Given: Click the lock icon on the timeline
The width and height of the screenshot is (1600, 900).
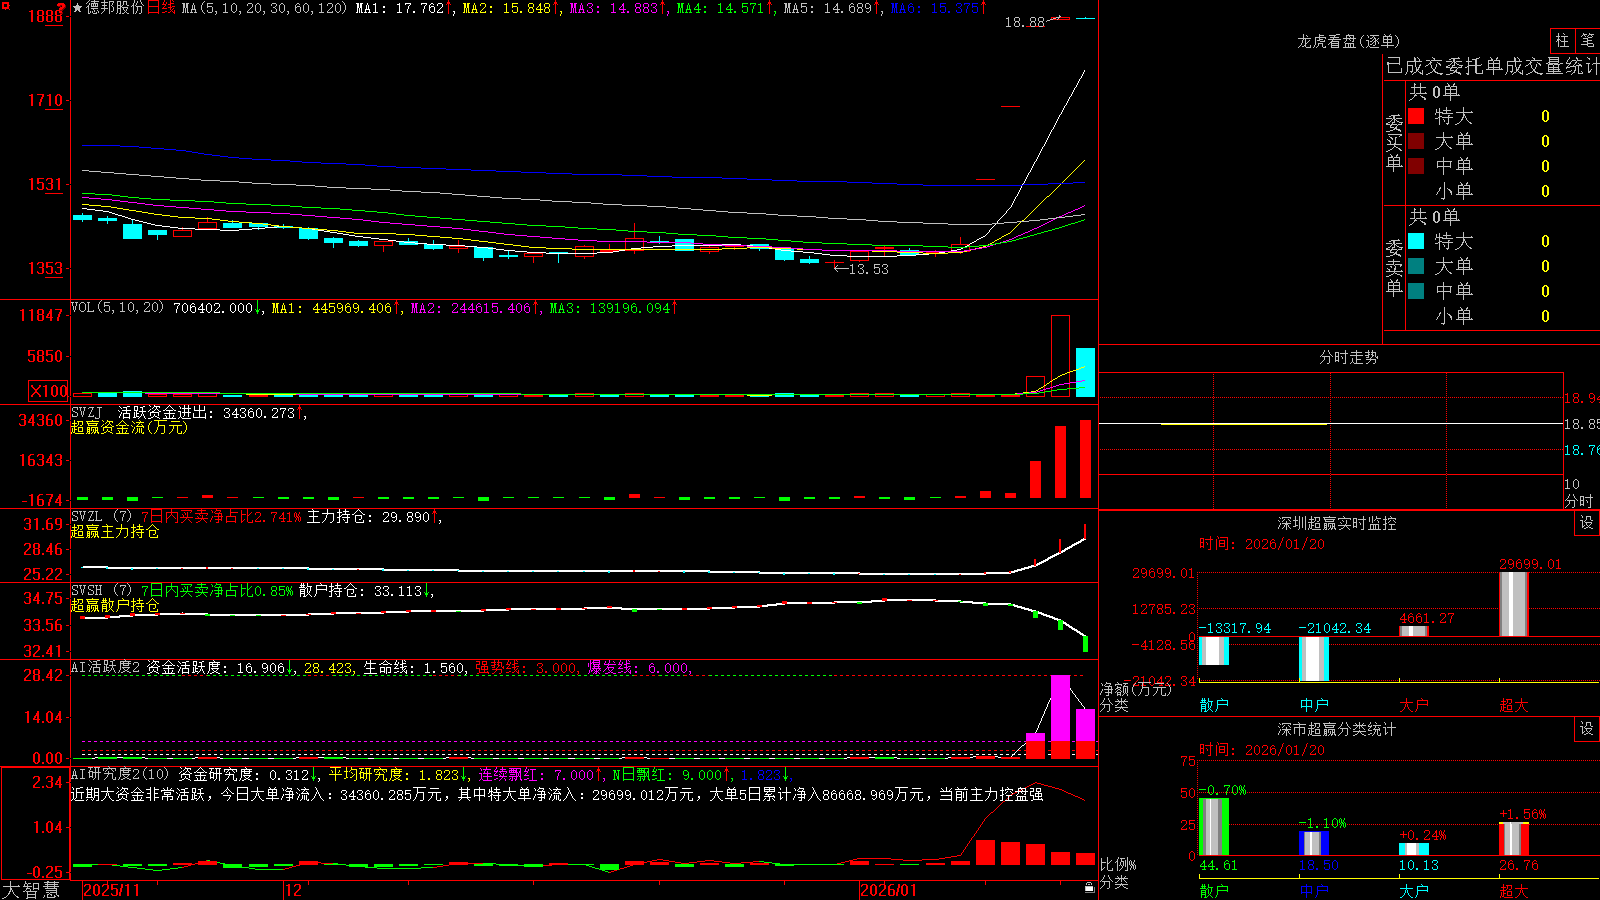Looking at the screenshot, I should (1089, 888).
